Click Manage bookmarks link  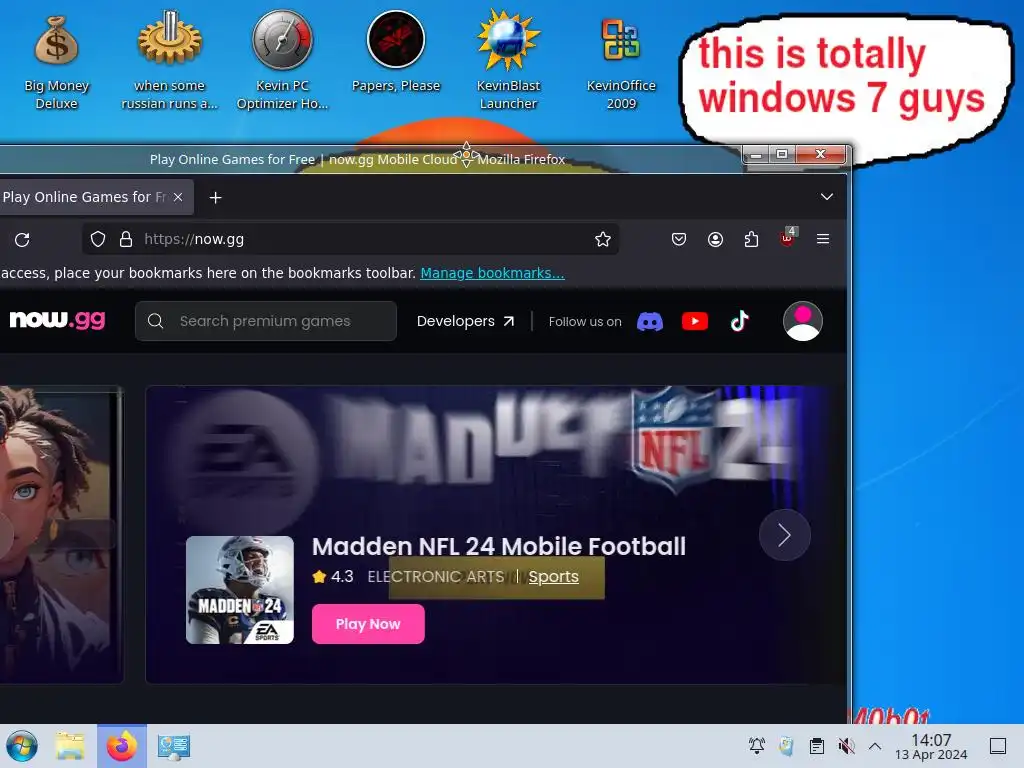pos(492,273)
